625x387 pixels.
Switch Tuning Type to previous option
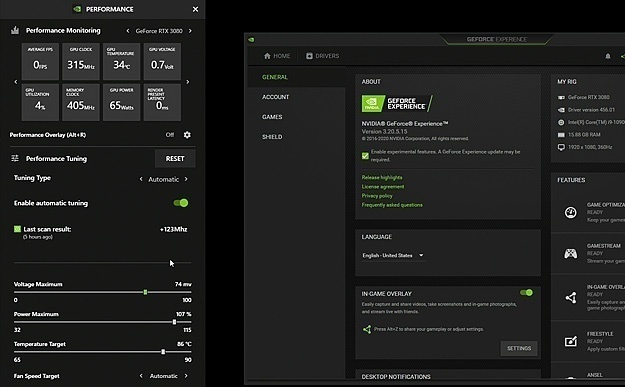point(141,179)
